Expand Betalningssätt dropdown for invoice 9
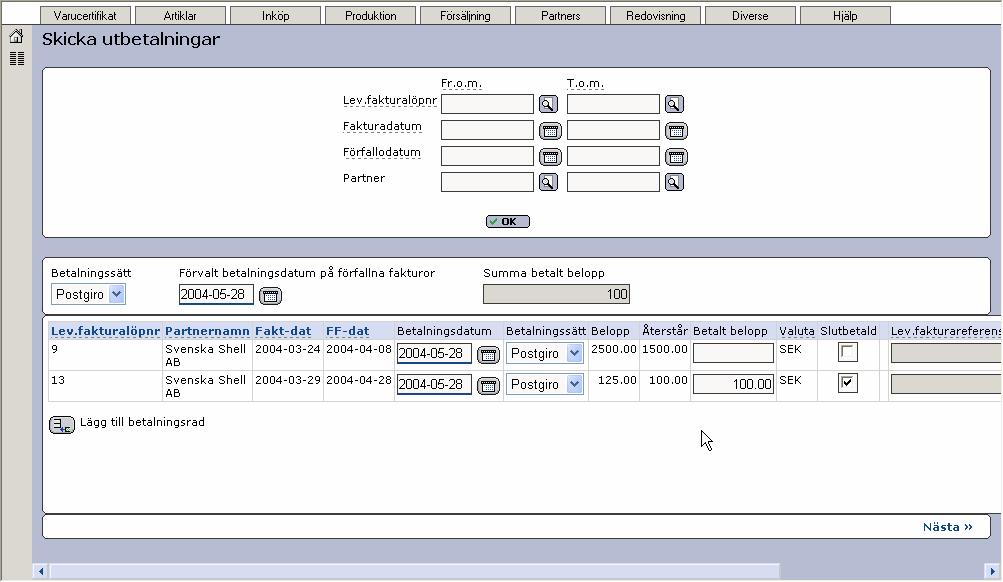1003x582 pixels. tap(574, 353)
